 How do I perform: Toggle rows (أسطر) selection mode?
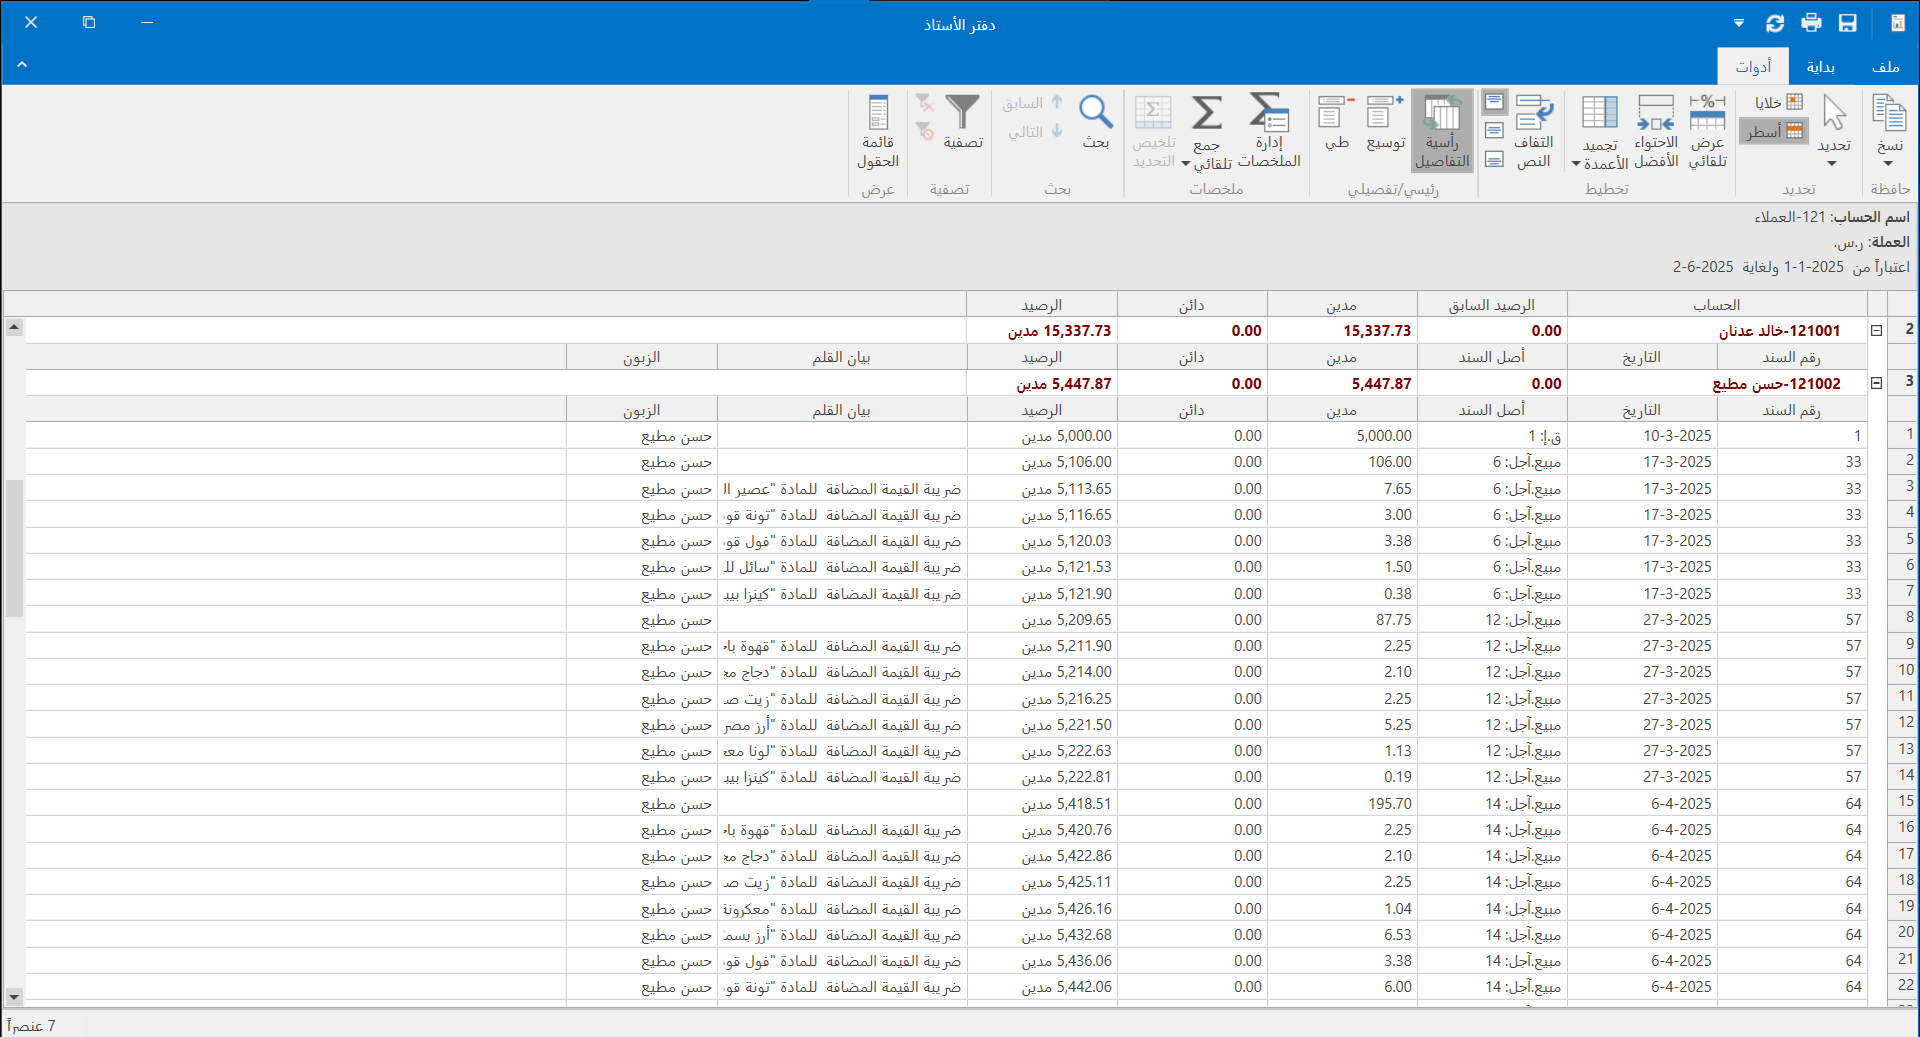pyautogui.click(x=1774, y=131)
